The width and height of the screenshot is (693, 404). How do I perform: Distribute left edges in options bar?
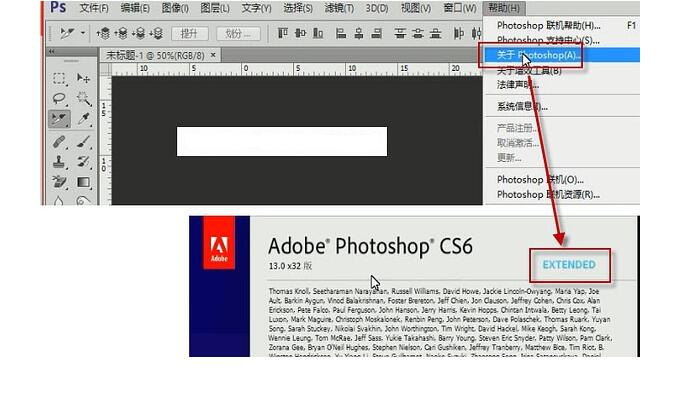coord(459,33)
